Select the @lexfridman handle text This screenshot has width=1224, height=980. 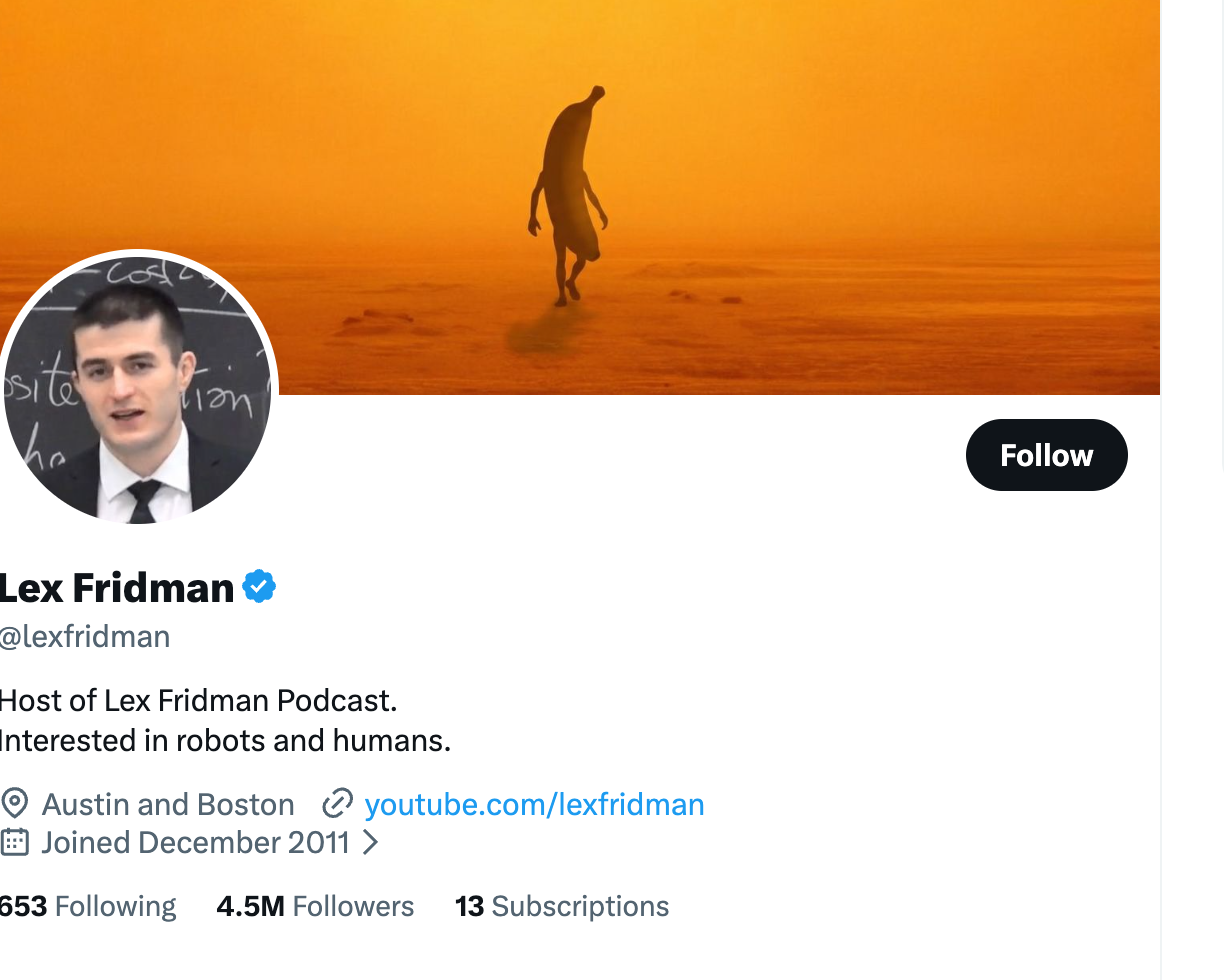(x=85, y=636)
